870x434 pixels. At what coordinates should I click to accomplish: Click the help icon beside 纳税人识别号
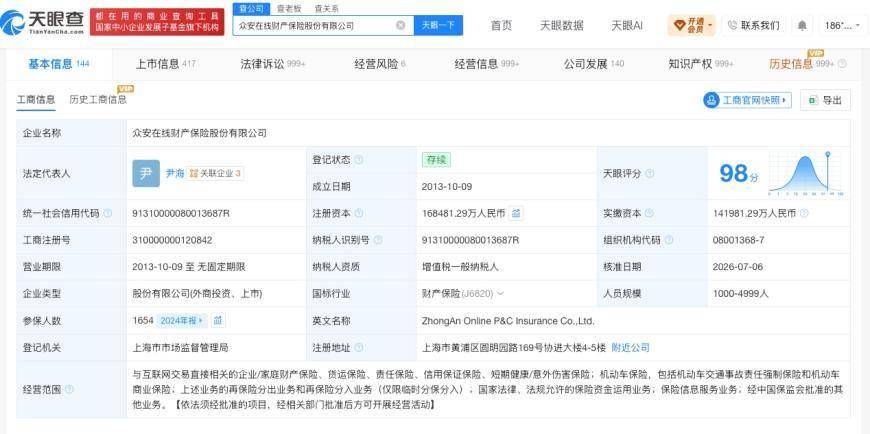click(x=378, y=240)
